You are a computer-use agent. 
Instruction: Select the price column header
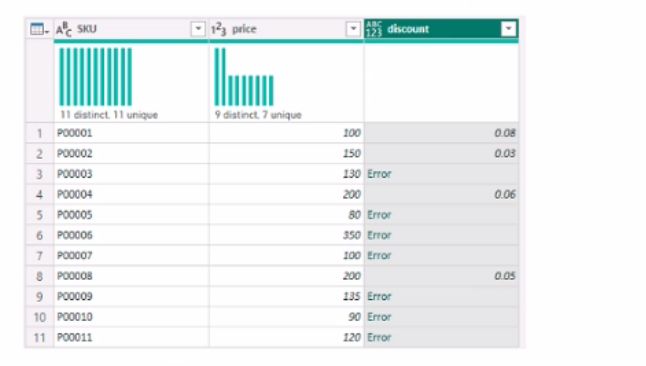pyautogui.click(x=286, y=29)
